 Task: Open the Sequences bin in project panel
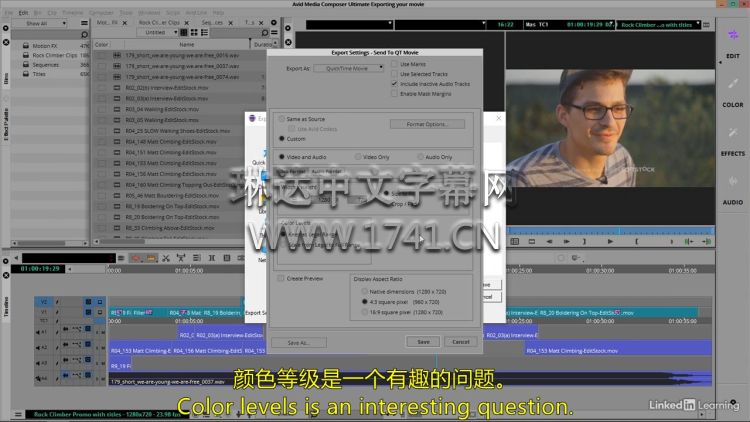click(x=45, y=65)
